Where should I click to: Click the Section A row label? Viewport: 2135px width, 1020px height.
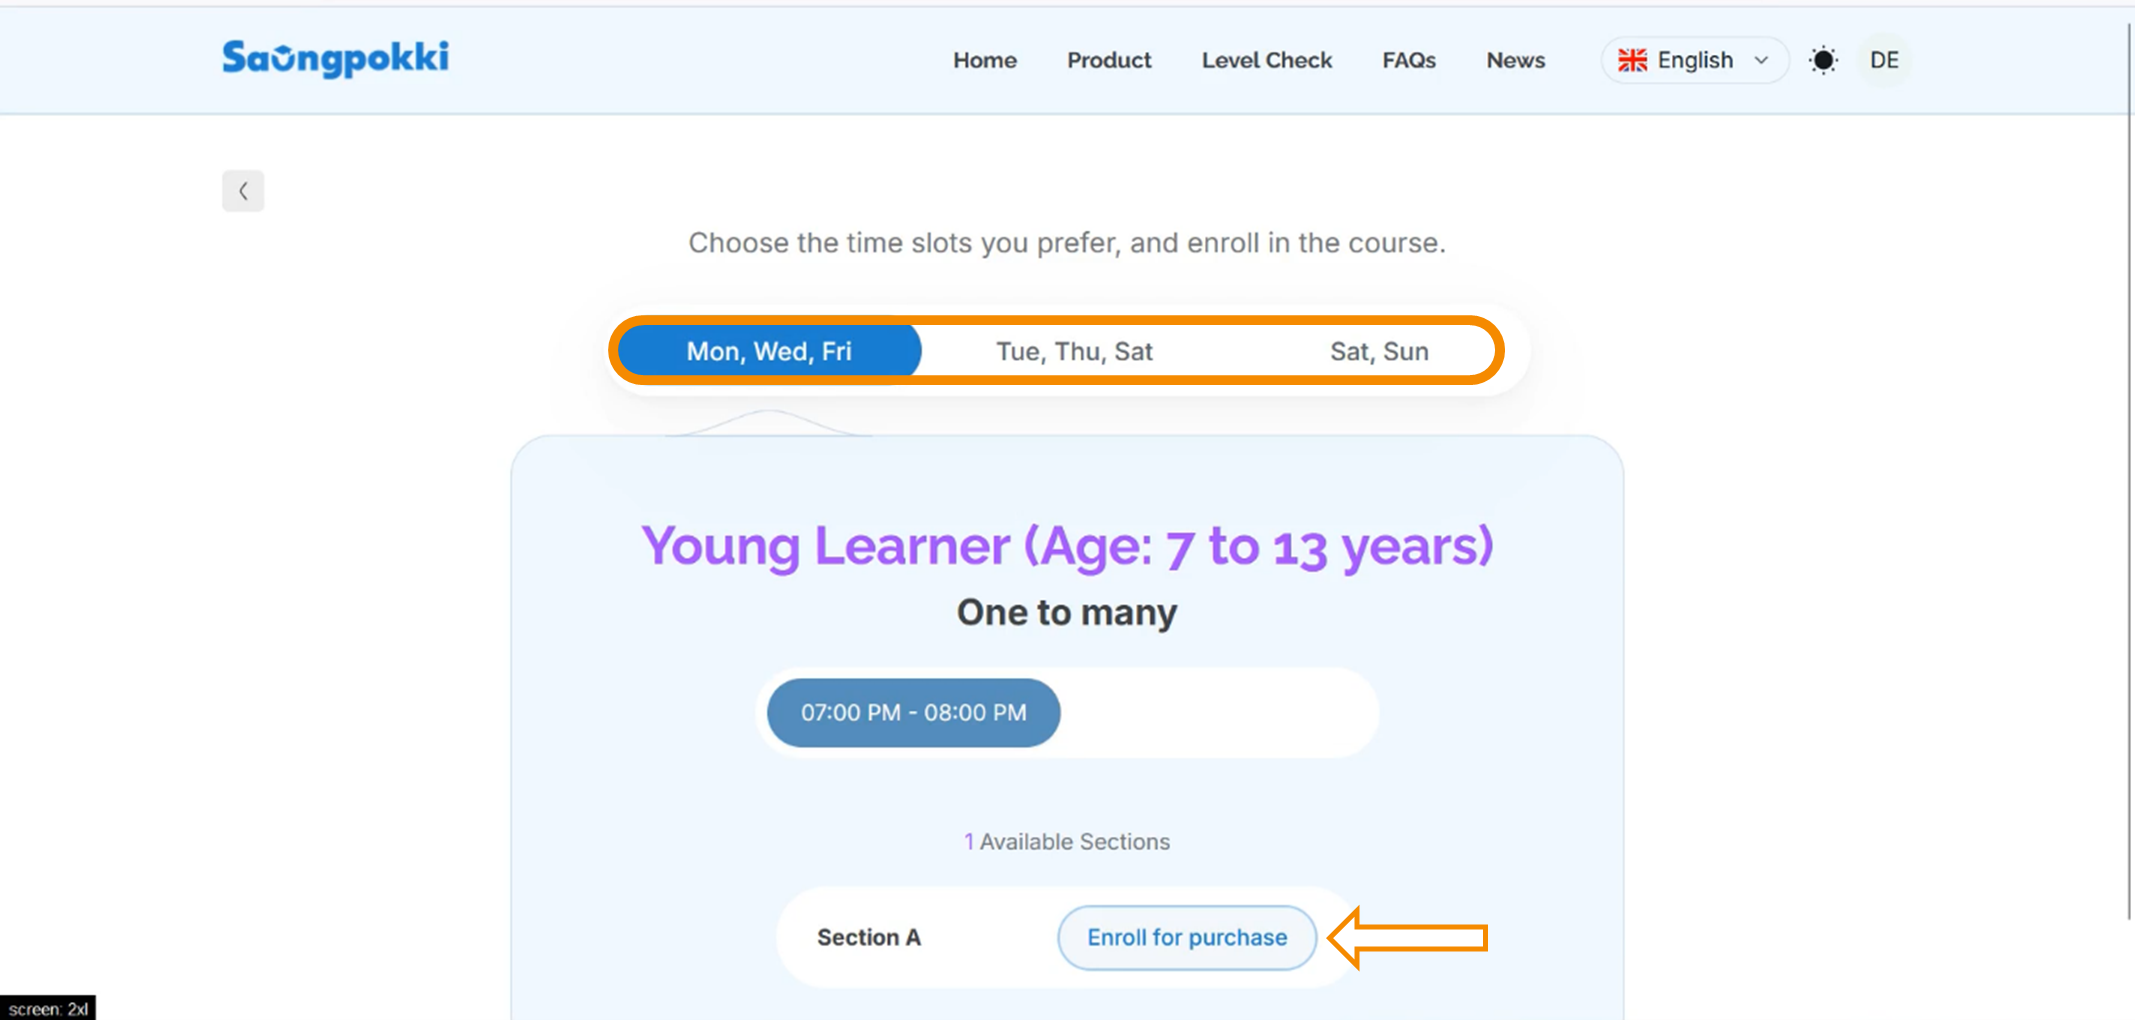click(868, 937)
